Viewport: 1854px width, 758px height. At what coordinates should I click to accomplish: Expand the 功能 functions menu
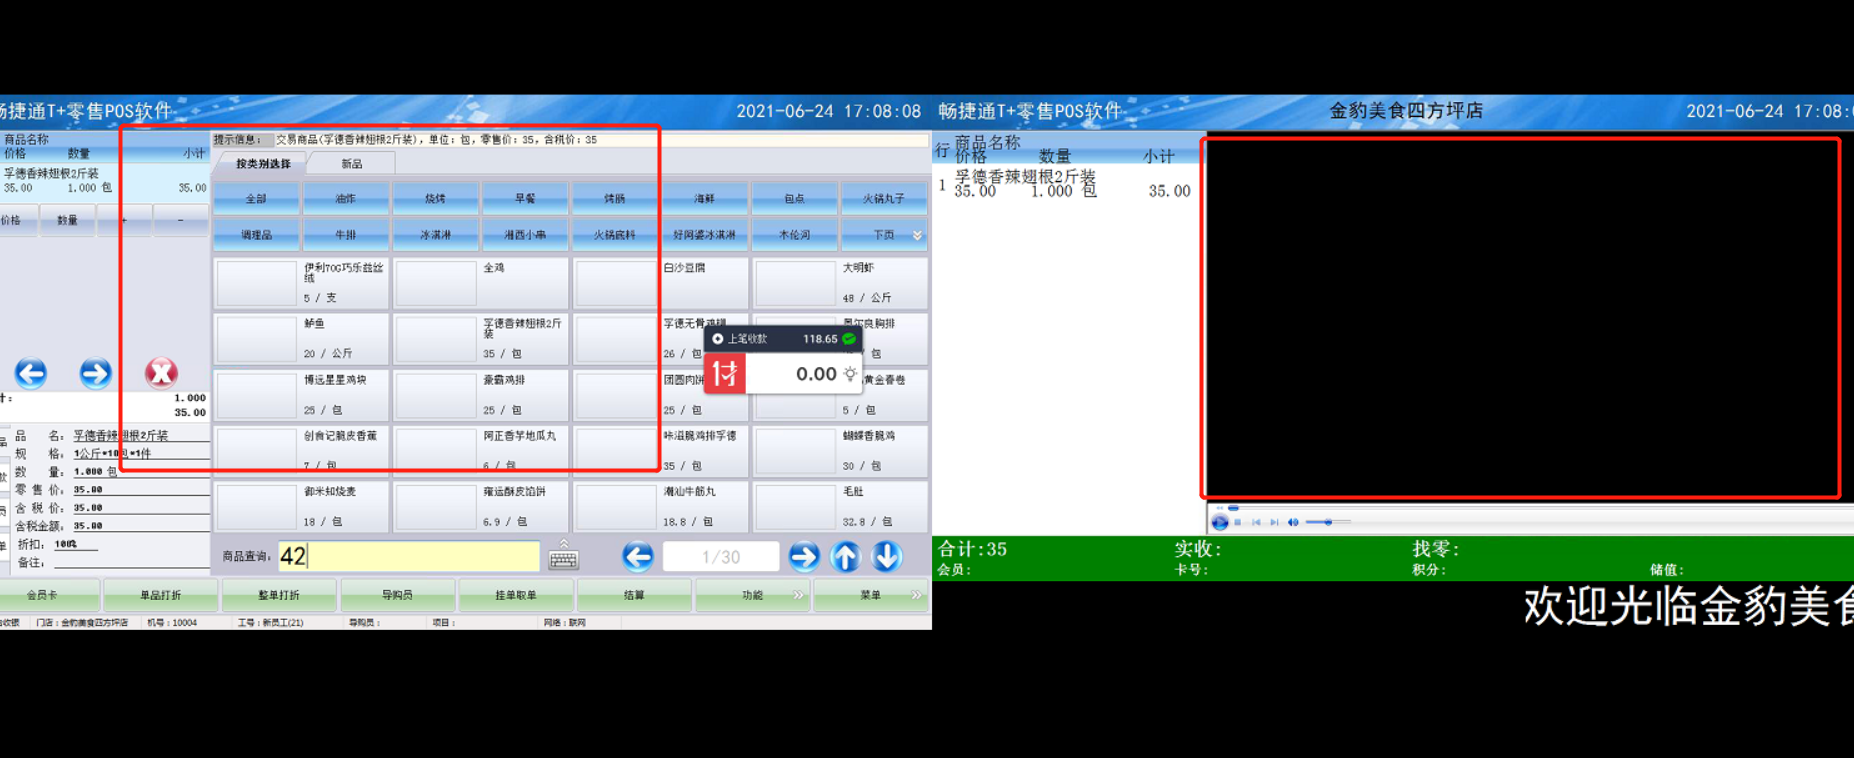753,595
